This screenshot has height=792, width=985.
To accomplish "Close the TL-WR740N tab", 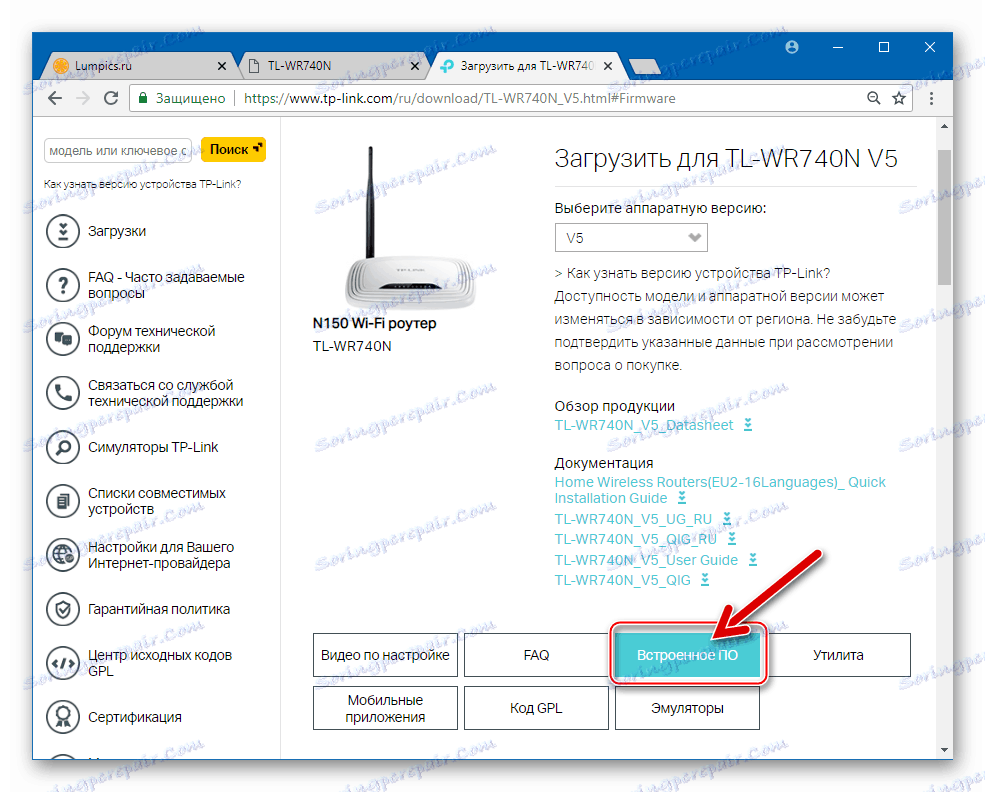I will (415, 66).
